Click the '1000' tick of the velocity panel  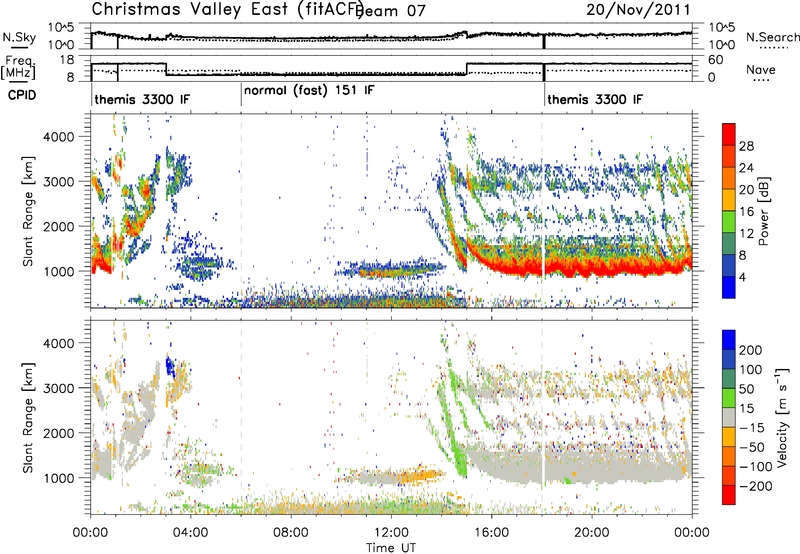[59, 478]
